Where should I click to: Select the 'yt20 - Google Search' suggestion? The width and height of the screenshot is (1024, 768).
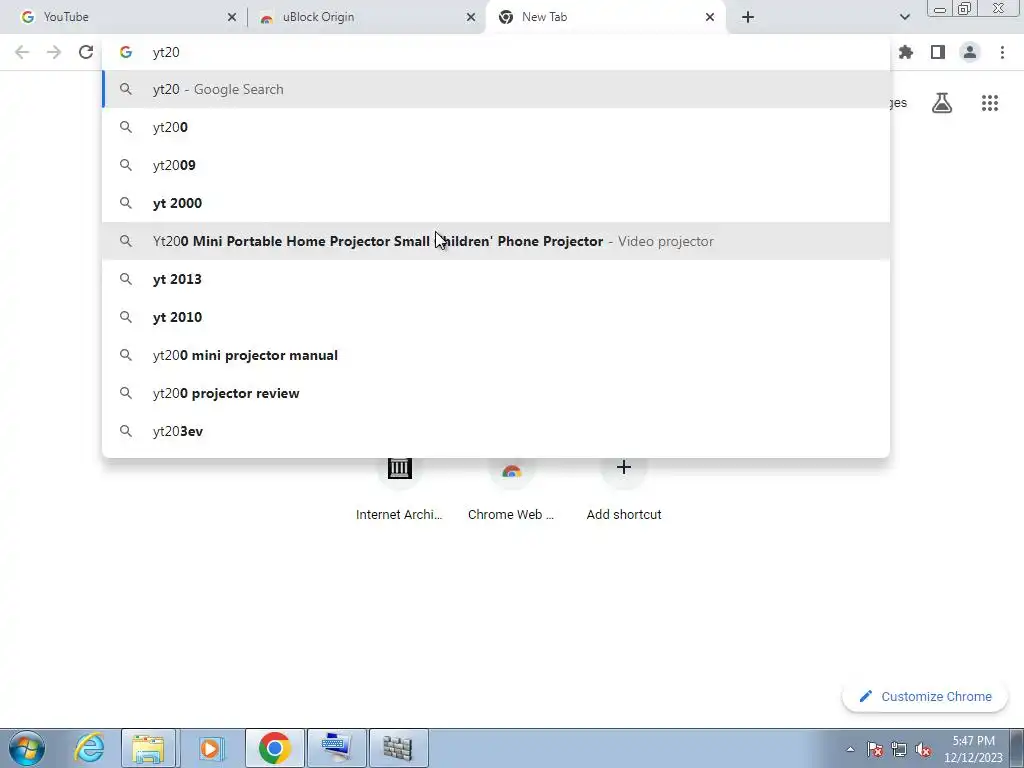point(496,89)
